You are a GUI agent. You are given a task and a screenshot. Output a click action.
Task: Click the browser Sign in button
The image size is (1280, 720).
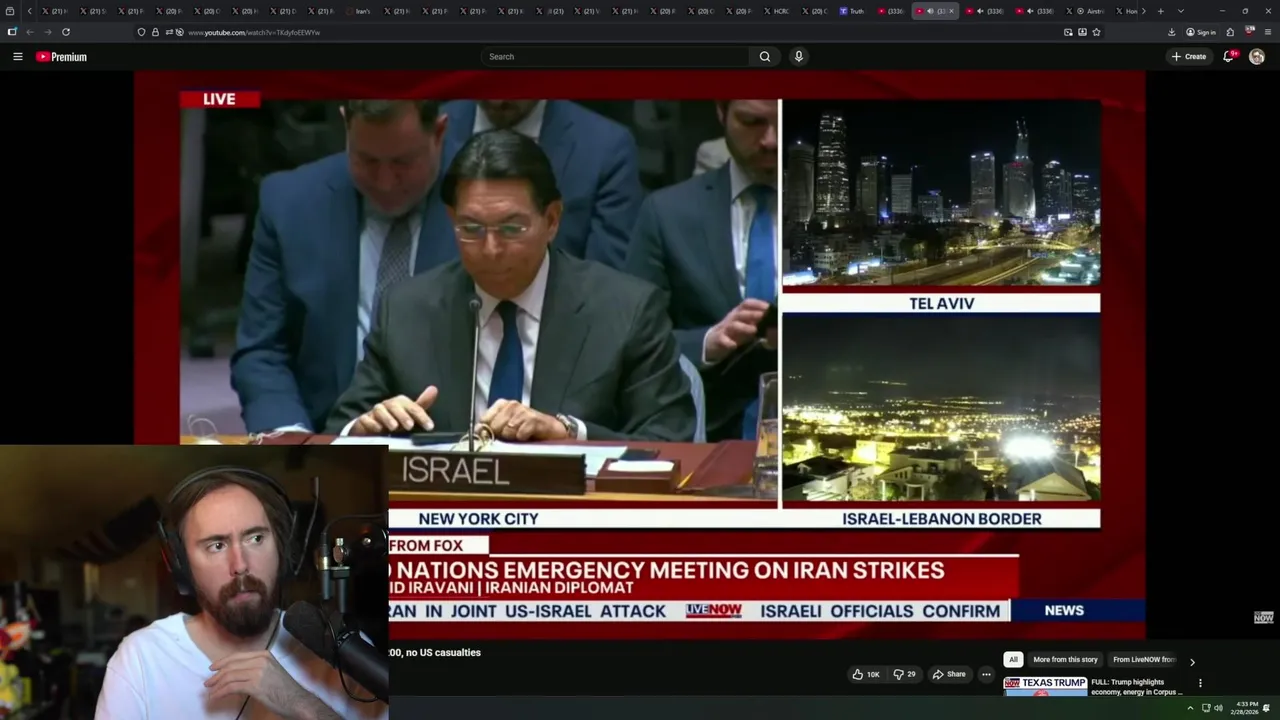[1201, 32]
